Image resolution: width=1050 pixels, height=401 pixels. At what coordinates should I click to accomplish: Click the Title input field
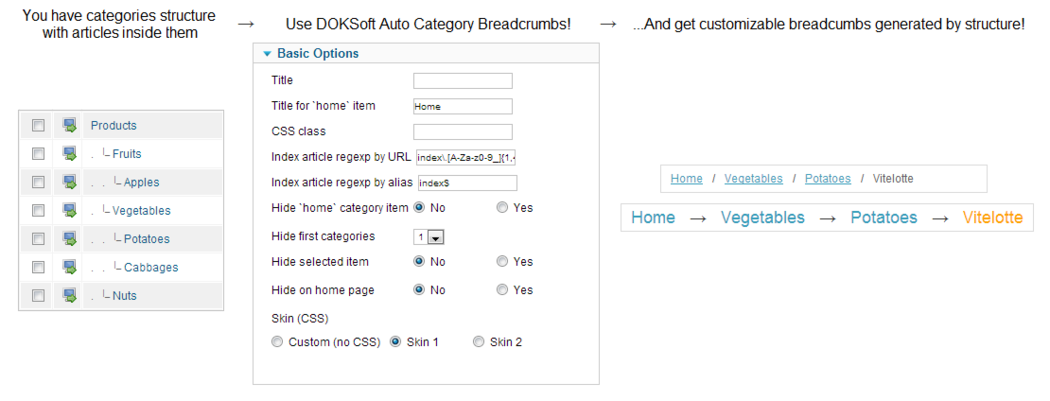(x=463, y=81)
